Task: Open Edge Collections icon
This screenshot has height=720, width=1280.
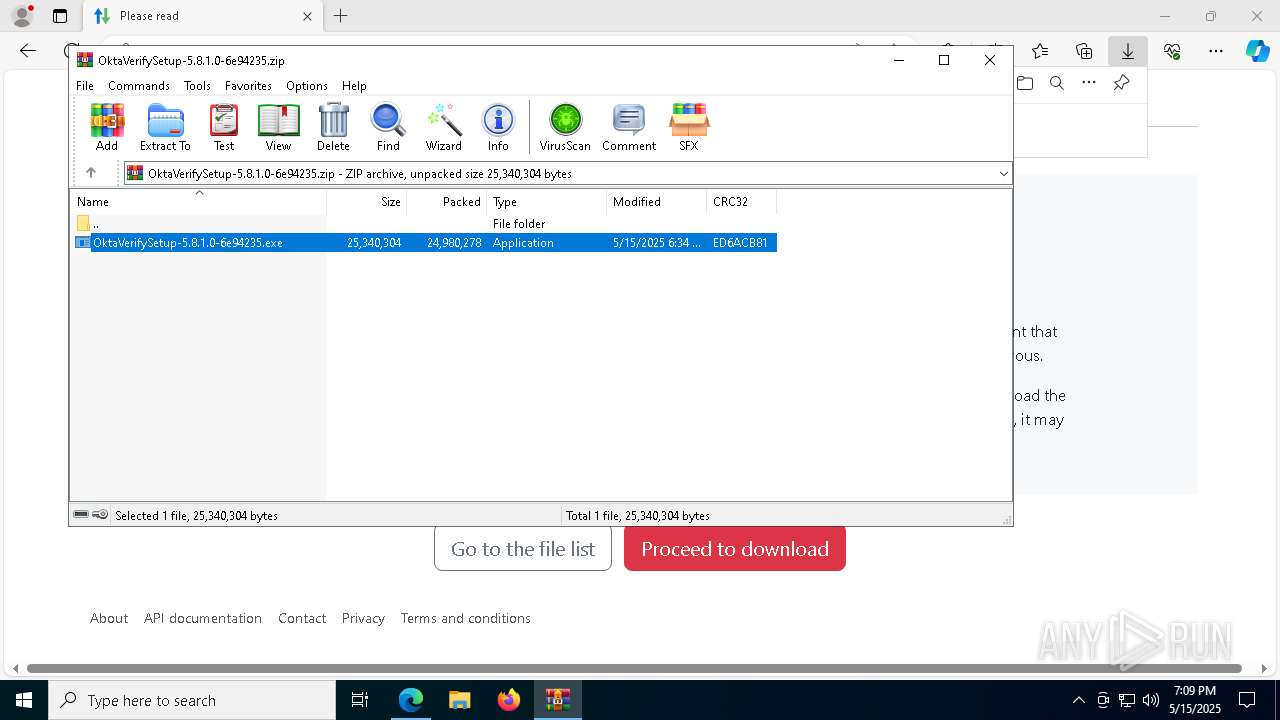Action: [1084, 51]
